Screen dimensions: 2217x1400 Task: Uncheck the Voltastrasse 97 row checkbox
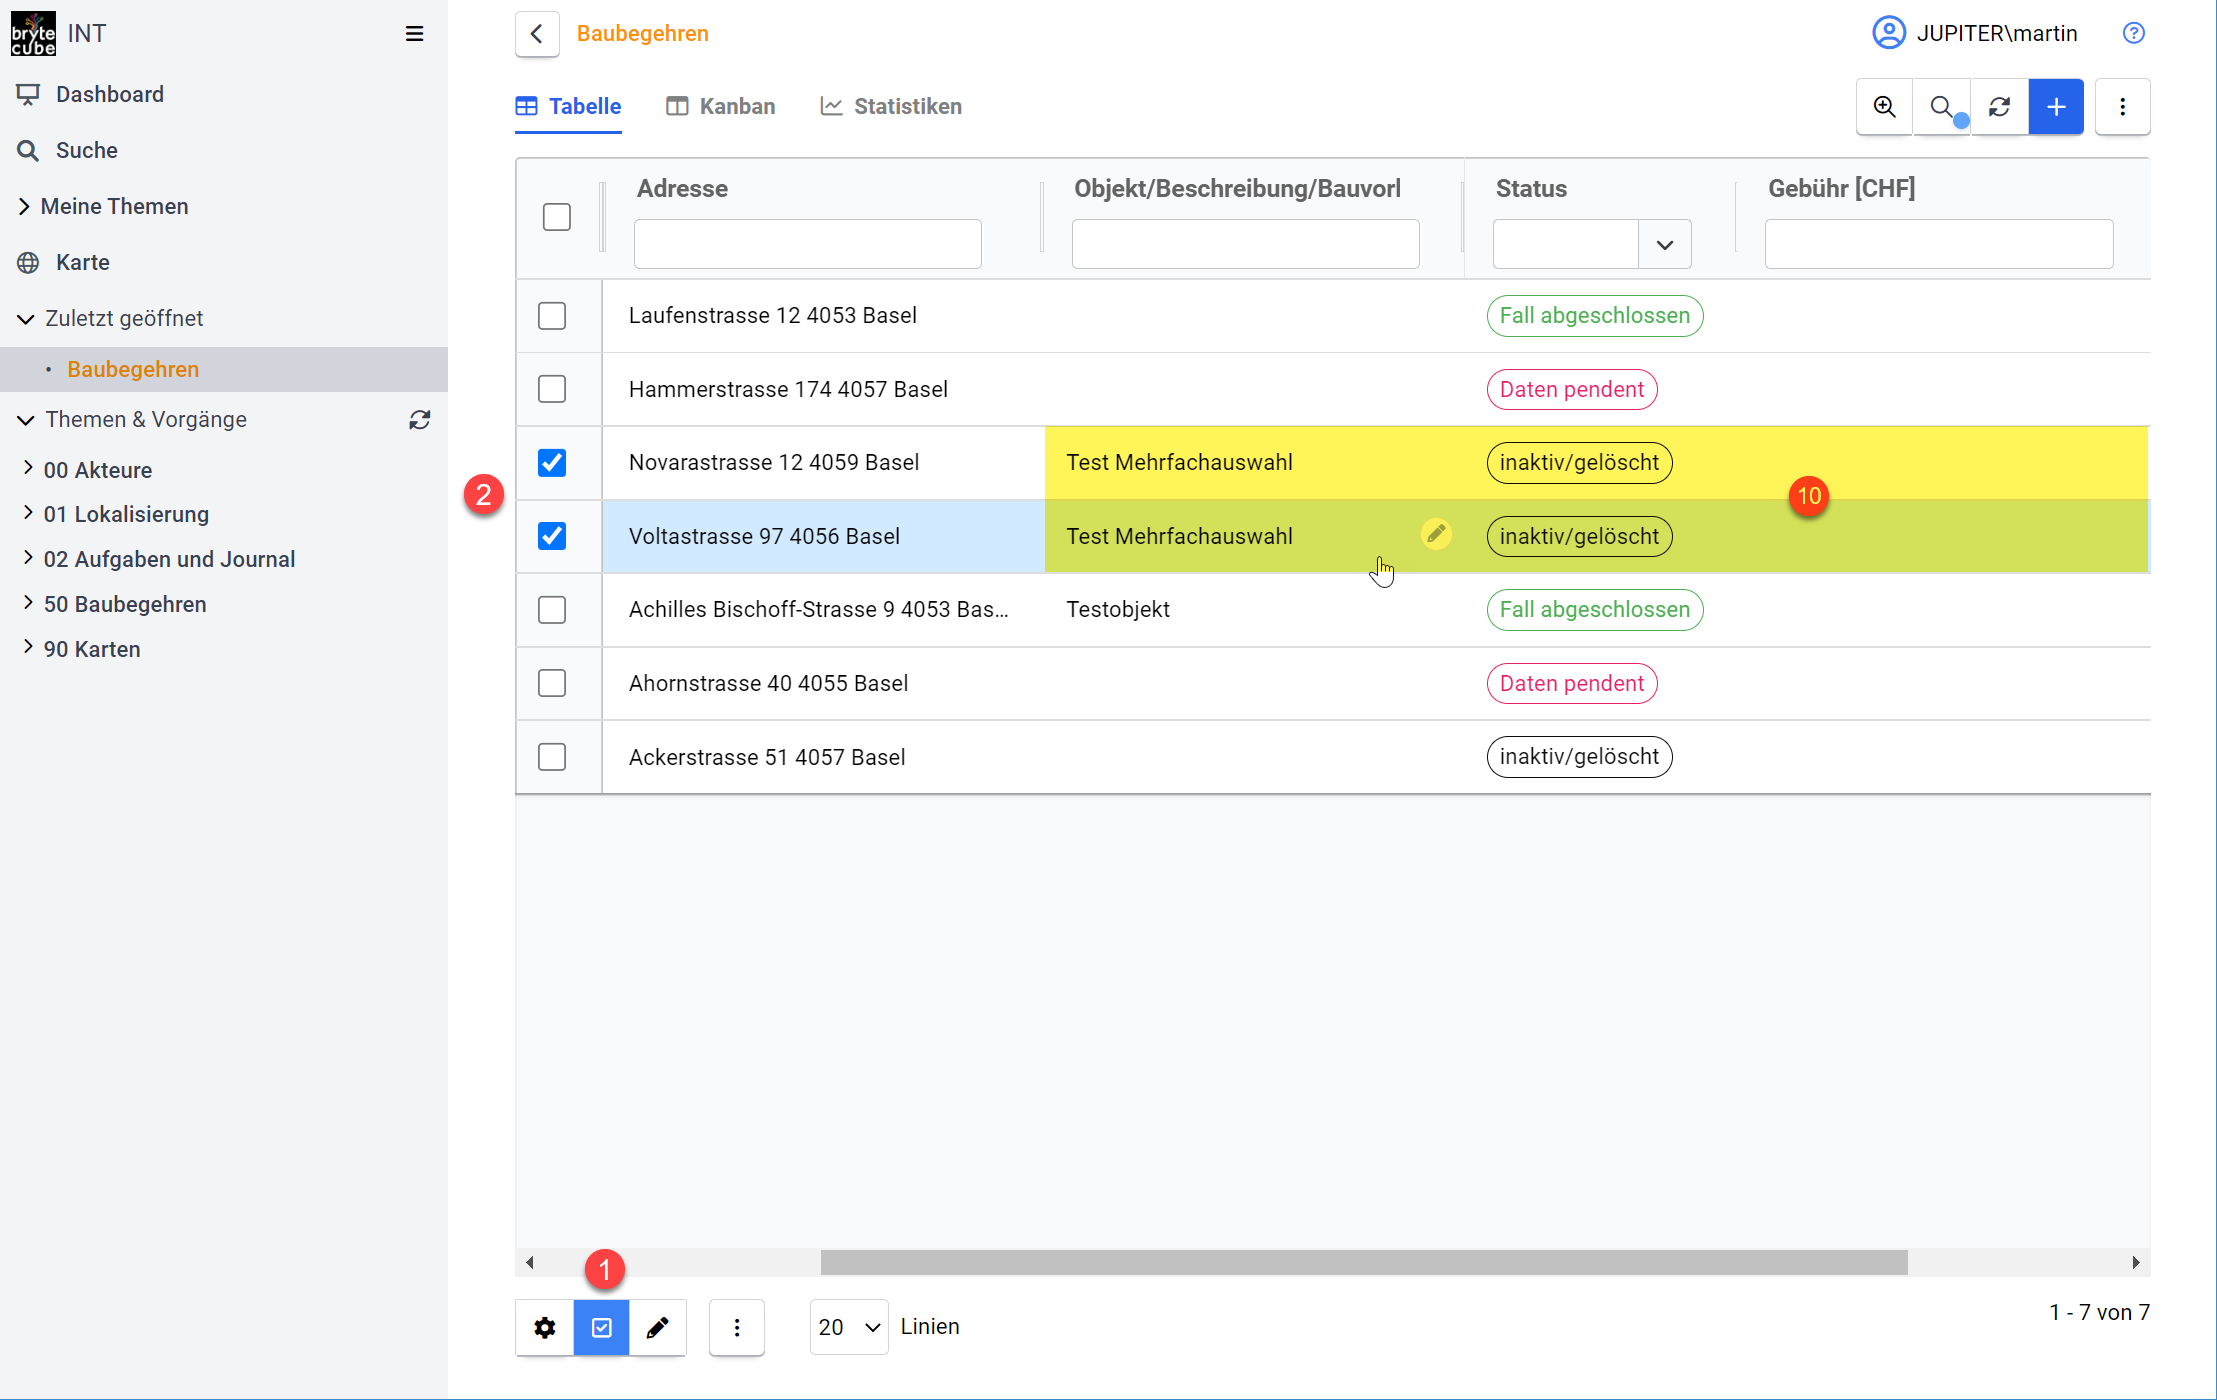(552, 536)
